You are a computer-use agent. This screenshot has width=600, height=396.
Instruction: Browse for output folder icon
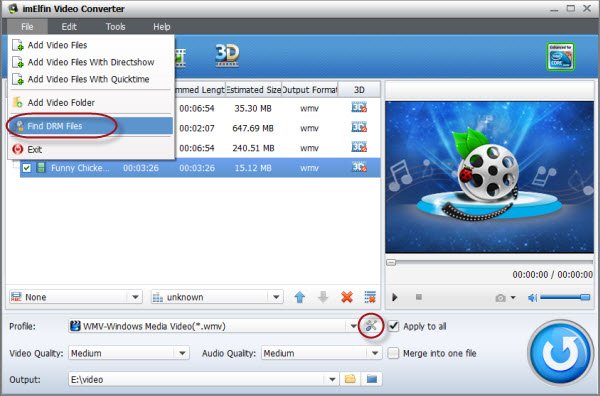pos(350,379)
